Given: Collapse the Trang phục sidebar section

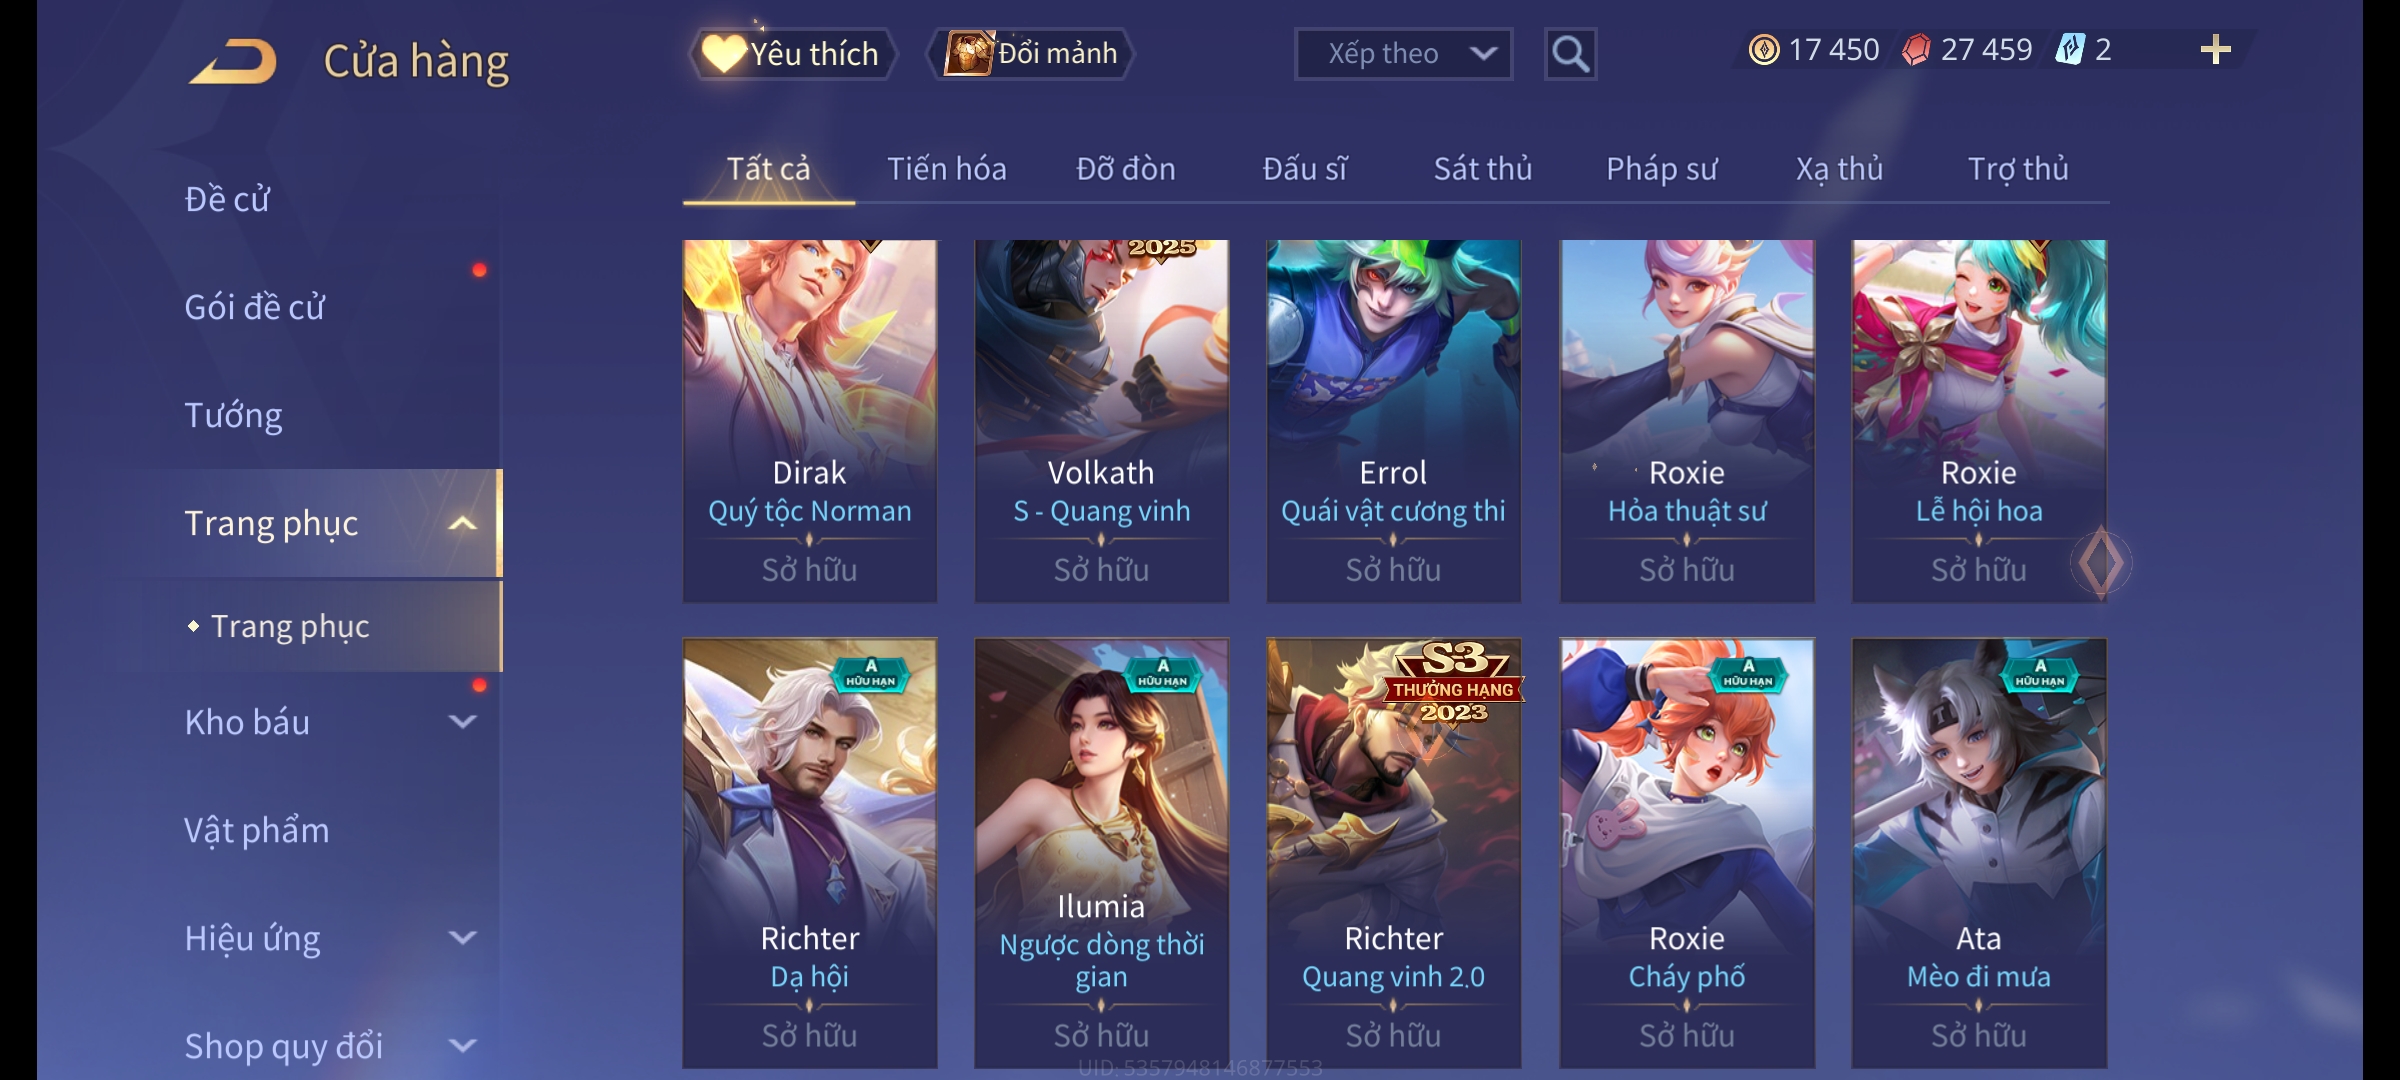Looking at the screenshot, I should click(462, 524).
